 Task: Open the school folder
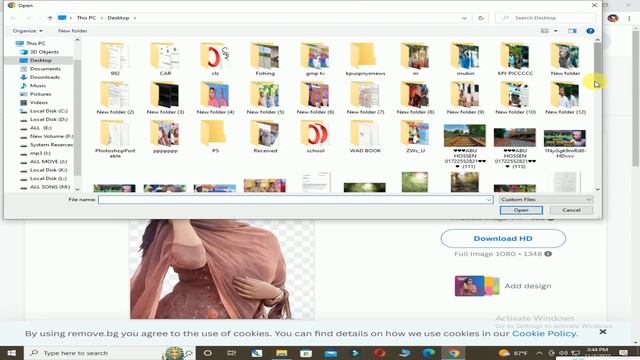coord(315,137)
